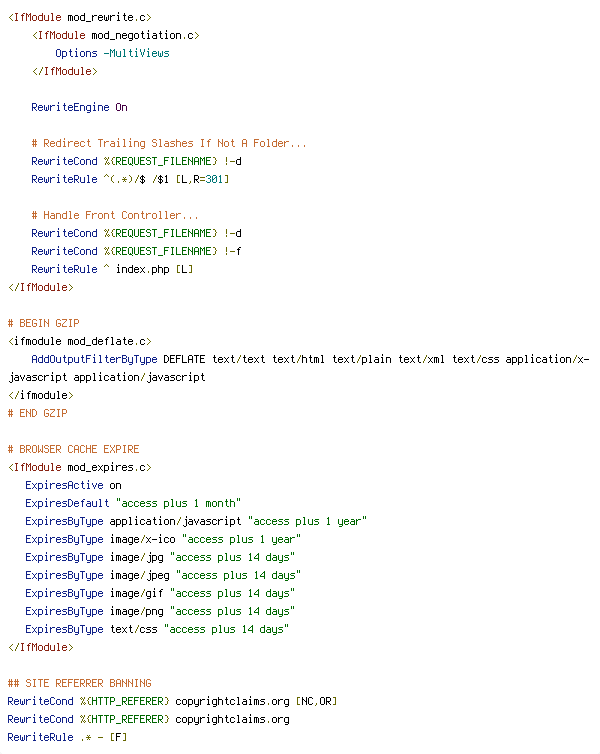This screenshot has height=754, width=600.
Task: Click the image/gif expires entry
Action: pos(160,593)
